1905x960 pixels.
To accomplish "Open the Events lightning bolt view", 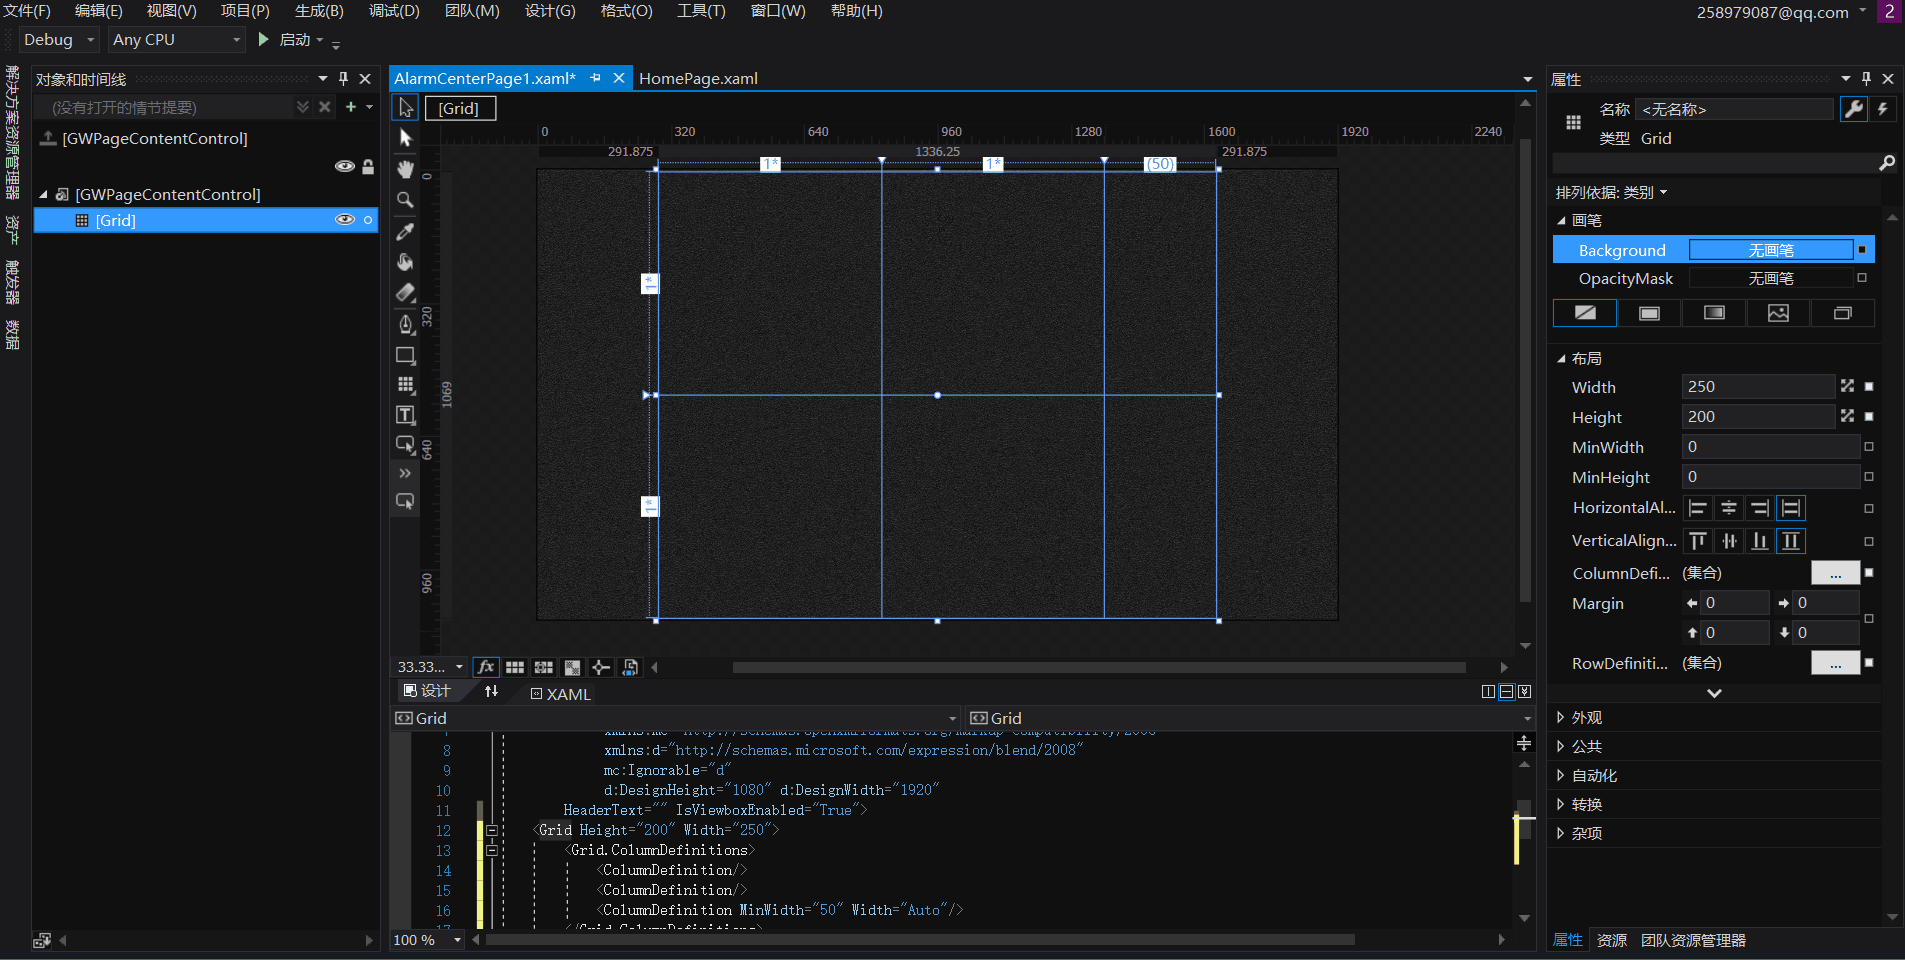I will (x=1883, y=109).
